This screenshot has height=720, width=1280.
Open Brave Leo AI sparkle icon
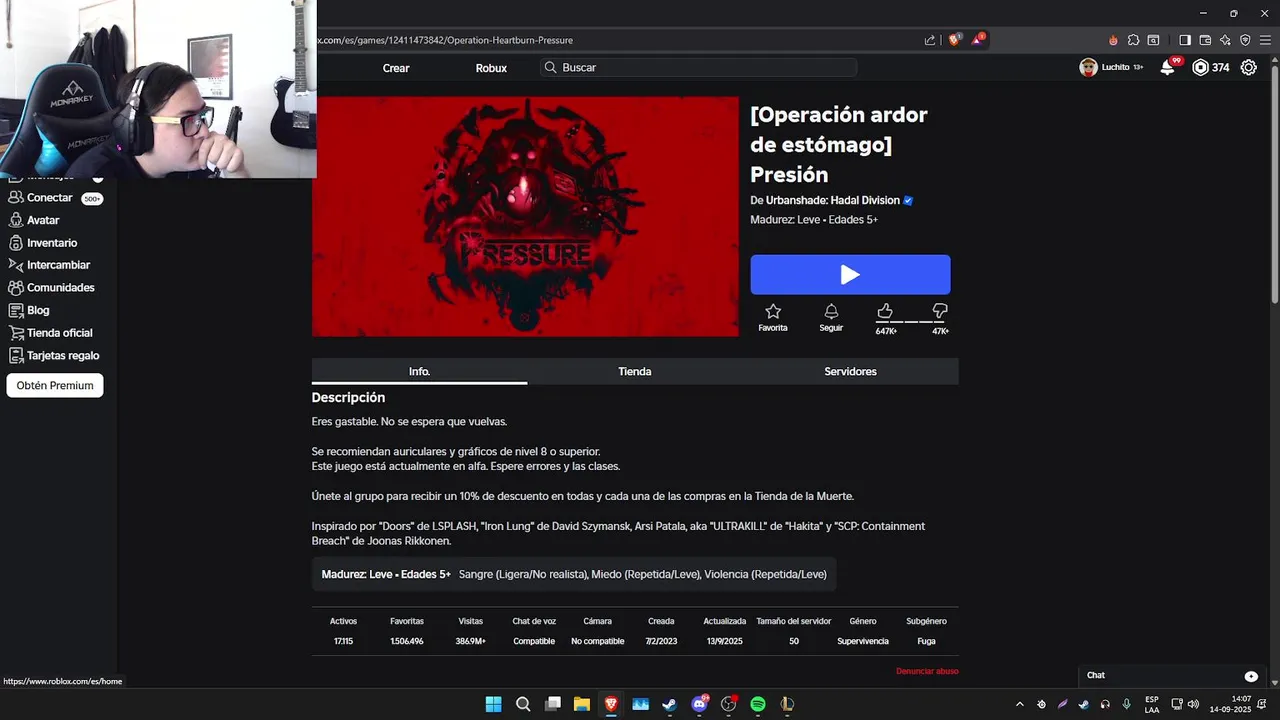[1225, 40]
